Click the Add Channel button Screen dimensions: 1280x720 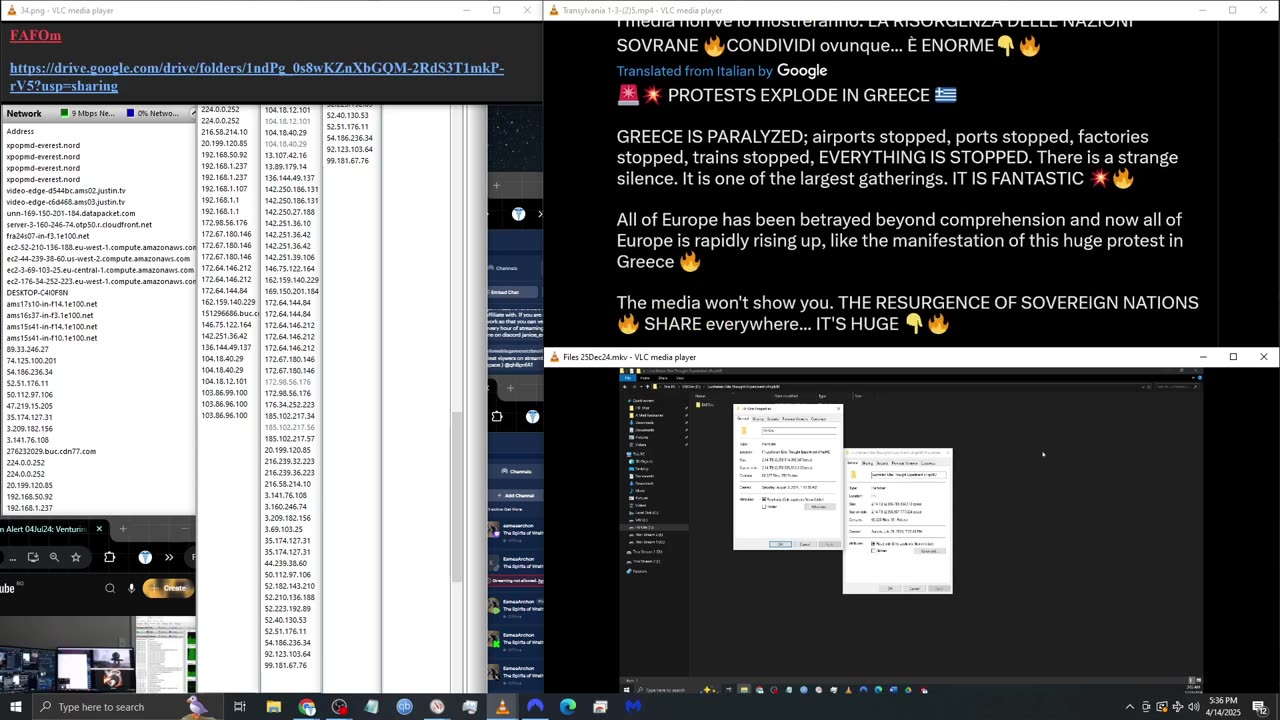(x=515, y=495)
